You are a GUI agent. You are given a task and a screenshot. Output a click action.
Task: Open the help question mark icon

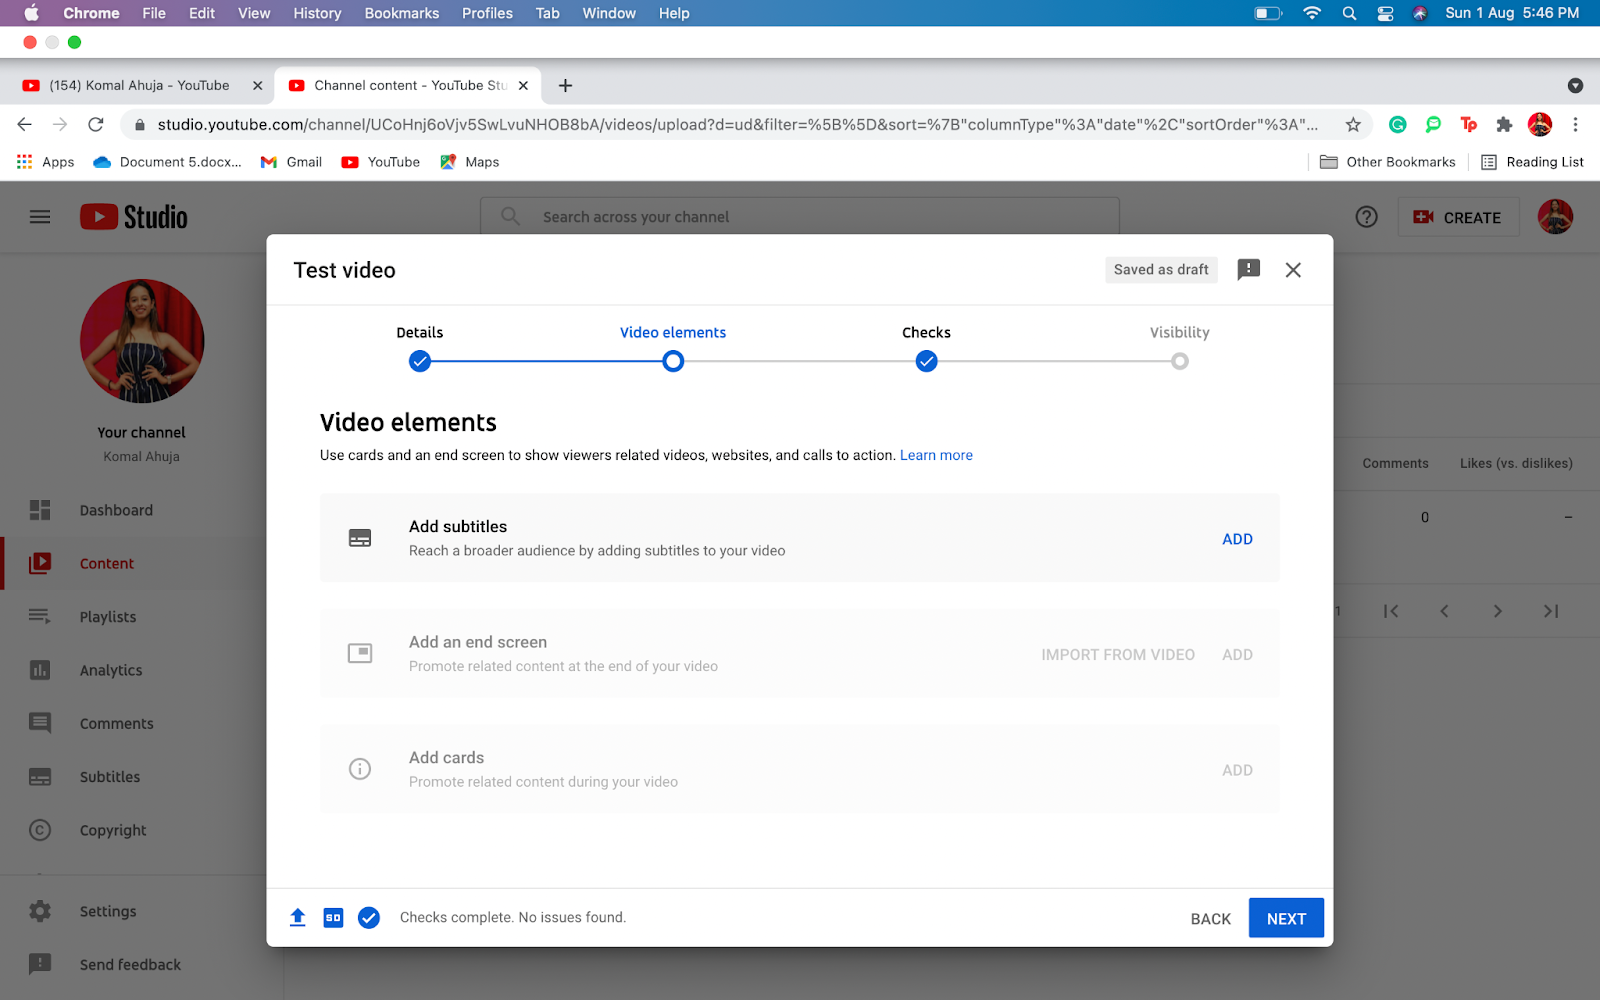coord(1366,217)
